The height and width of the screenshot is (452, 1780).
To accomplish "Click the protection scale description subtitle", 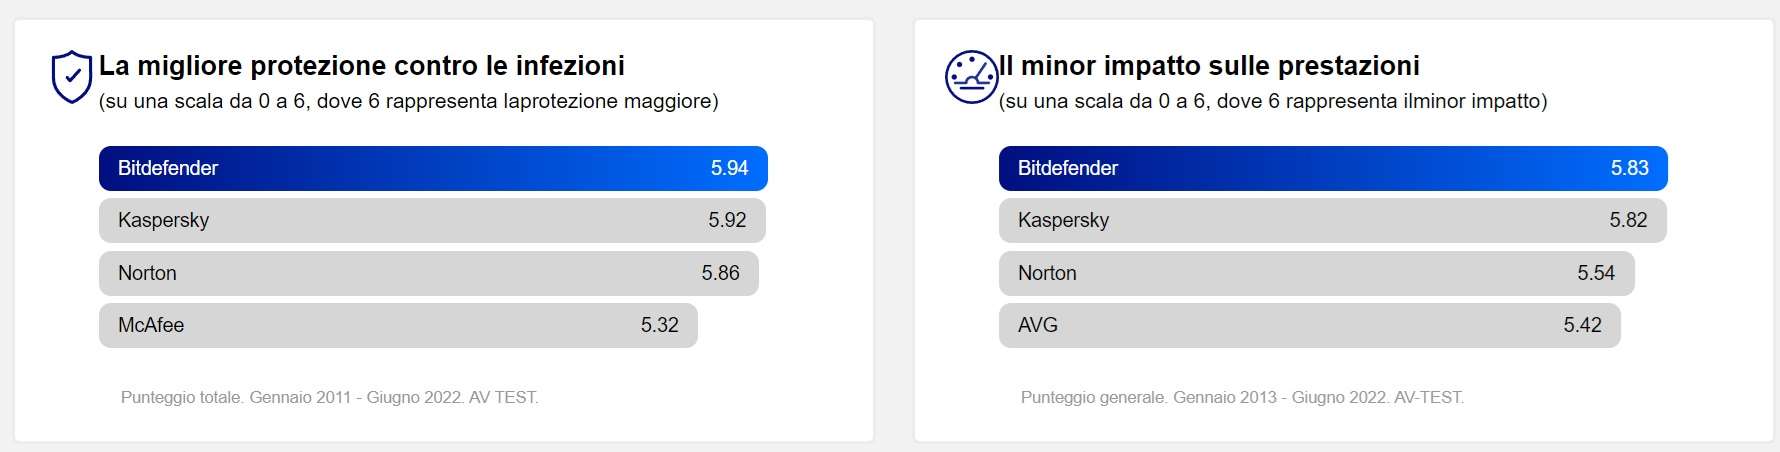I will [x=408, y=101].
